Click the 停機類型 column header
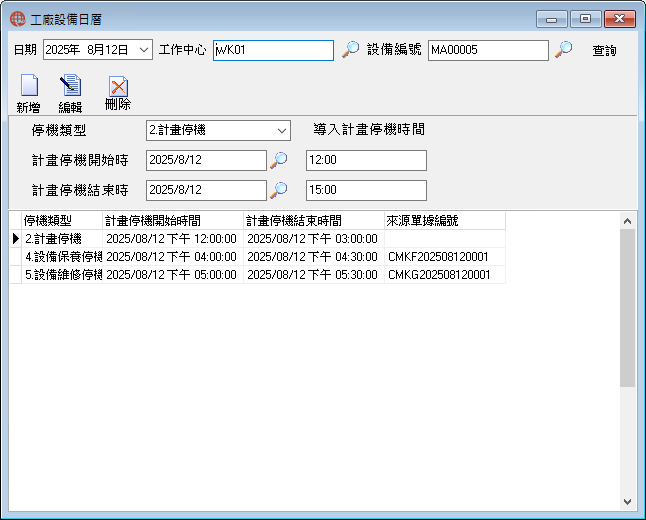646x520 pixels. [62, 221]
